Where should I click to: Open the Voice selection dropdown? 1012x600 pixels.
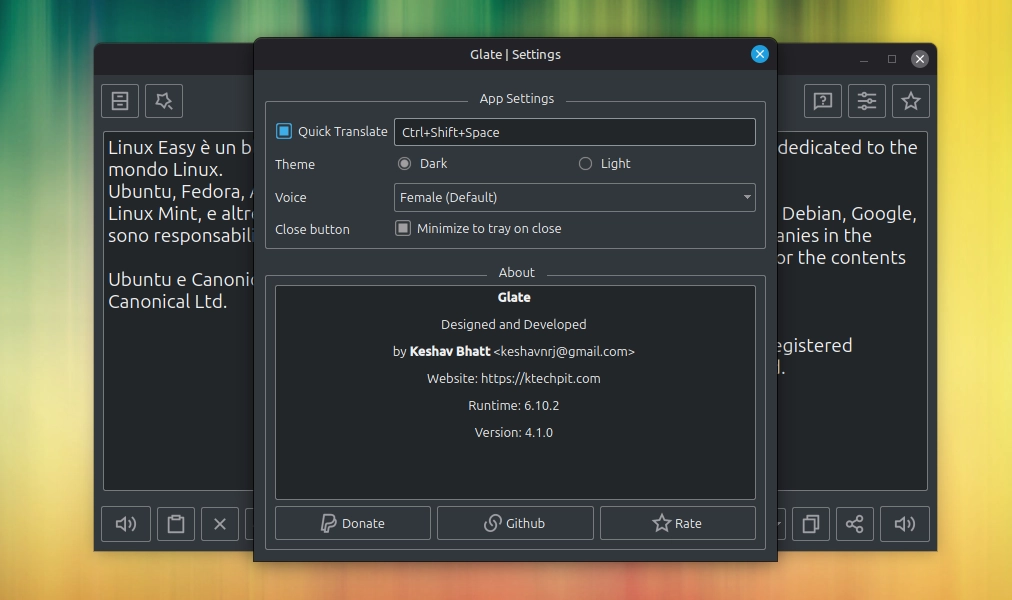574,197
